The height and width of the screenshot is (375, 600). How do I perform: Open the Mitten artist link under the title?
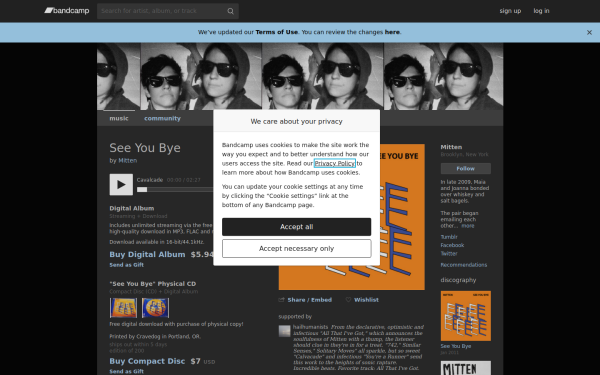128,161
